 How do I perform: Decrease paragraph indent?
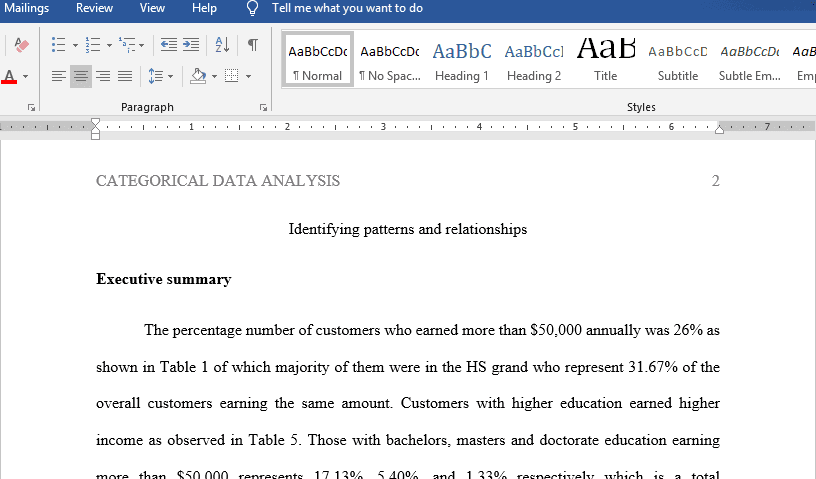click(169, 45)
